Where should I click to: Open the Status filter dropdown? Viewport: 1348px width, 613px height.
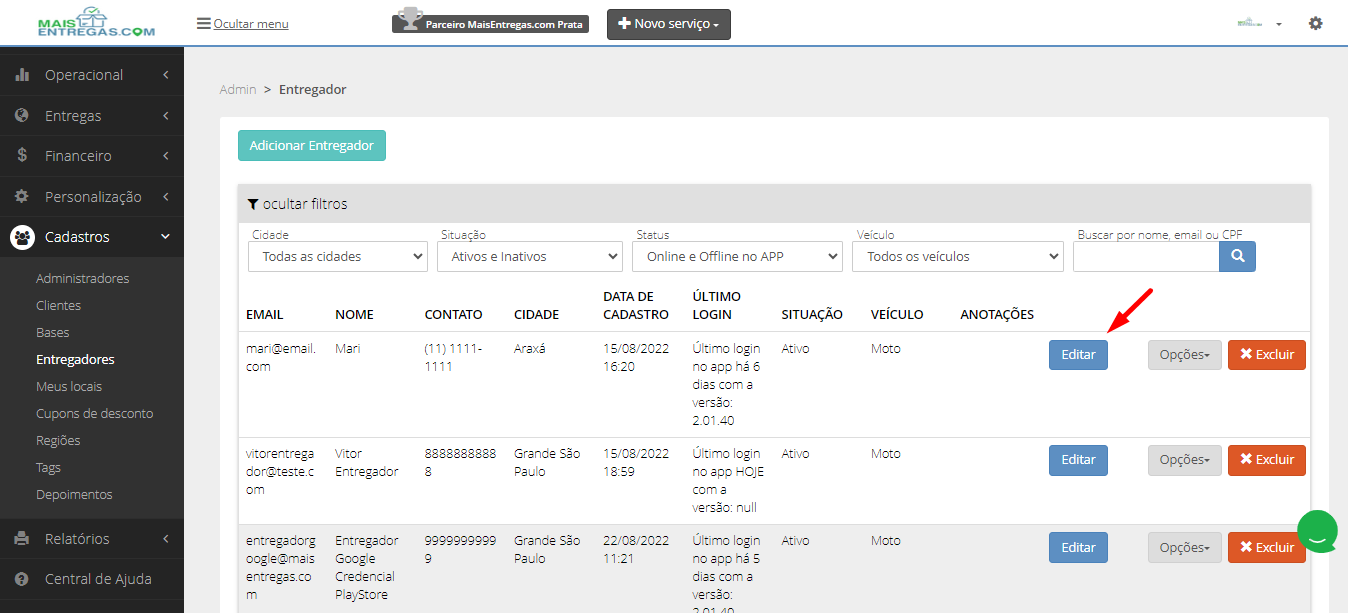point(737,257)
